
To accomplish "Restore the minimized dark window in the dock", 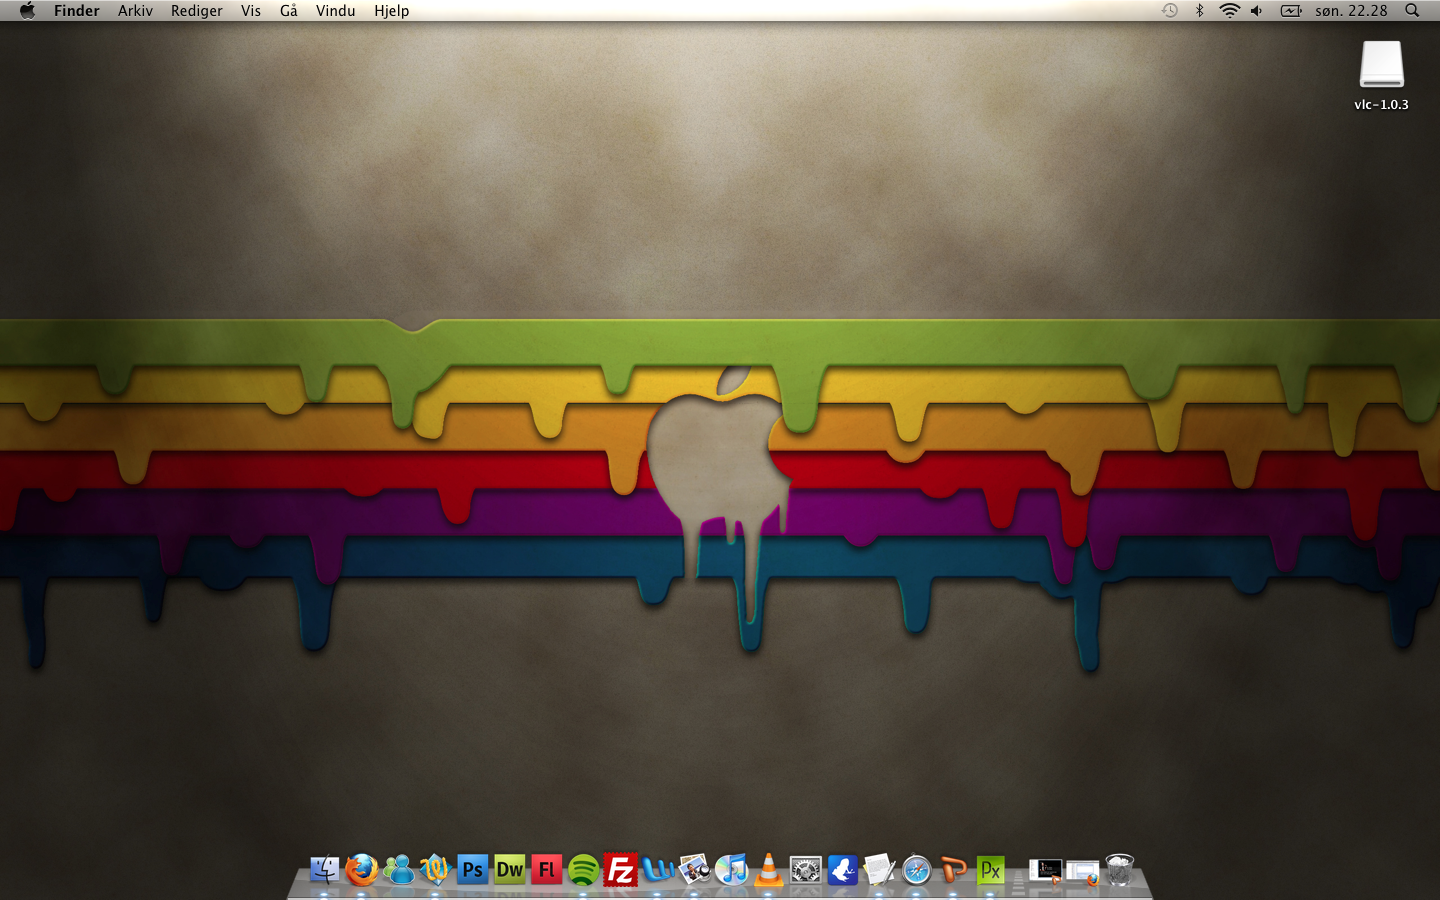I will pos(1046,871).
